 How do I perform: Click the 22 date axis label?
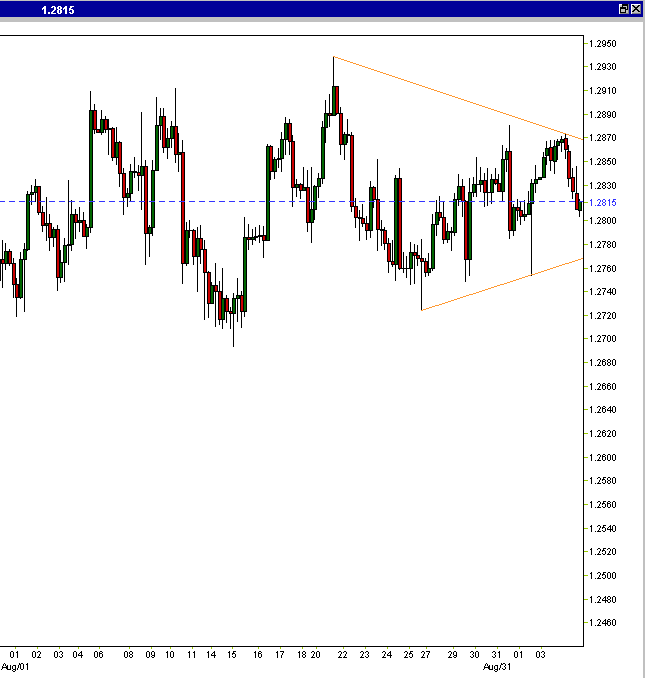(342, 655)
